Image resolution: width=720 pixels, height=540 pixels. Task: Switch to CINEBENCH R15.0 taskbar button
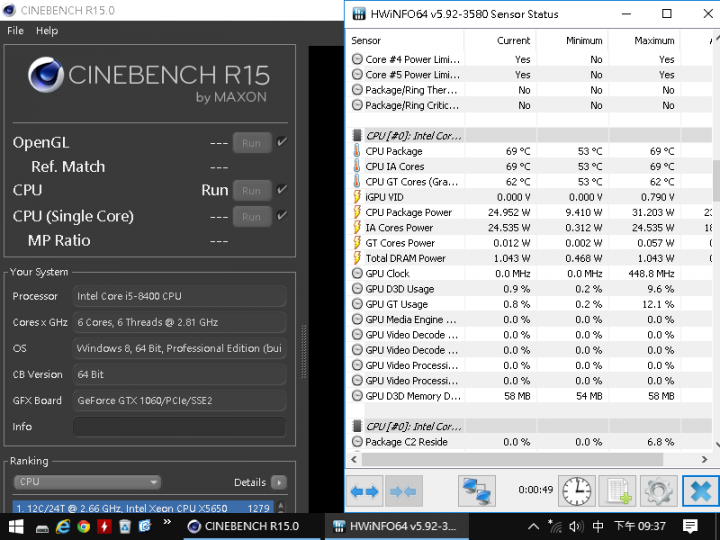[x=251, y=526]
